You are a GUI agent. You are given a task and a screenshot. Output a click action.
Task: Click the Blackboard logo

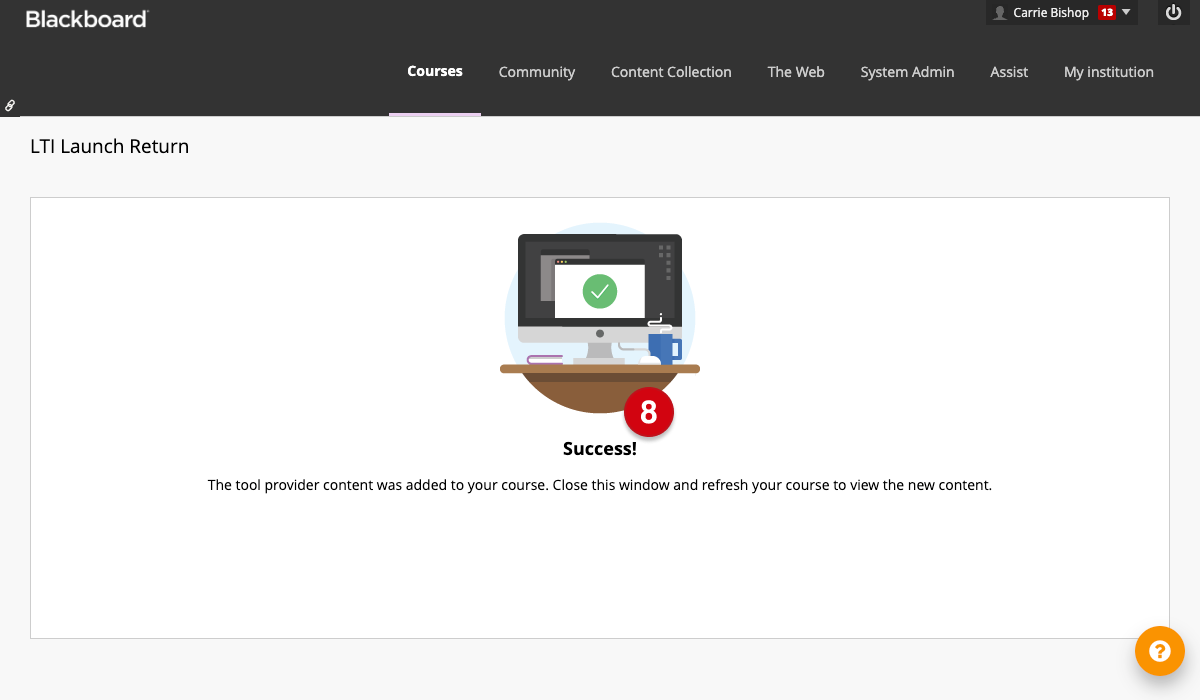87,19
